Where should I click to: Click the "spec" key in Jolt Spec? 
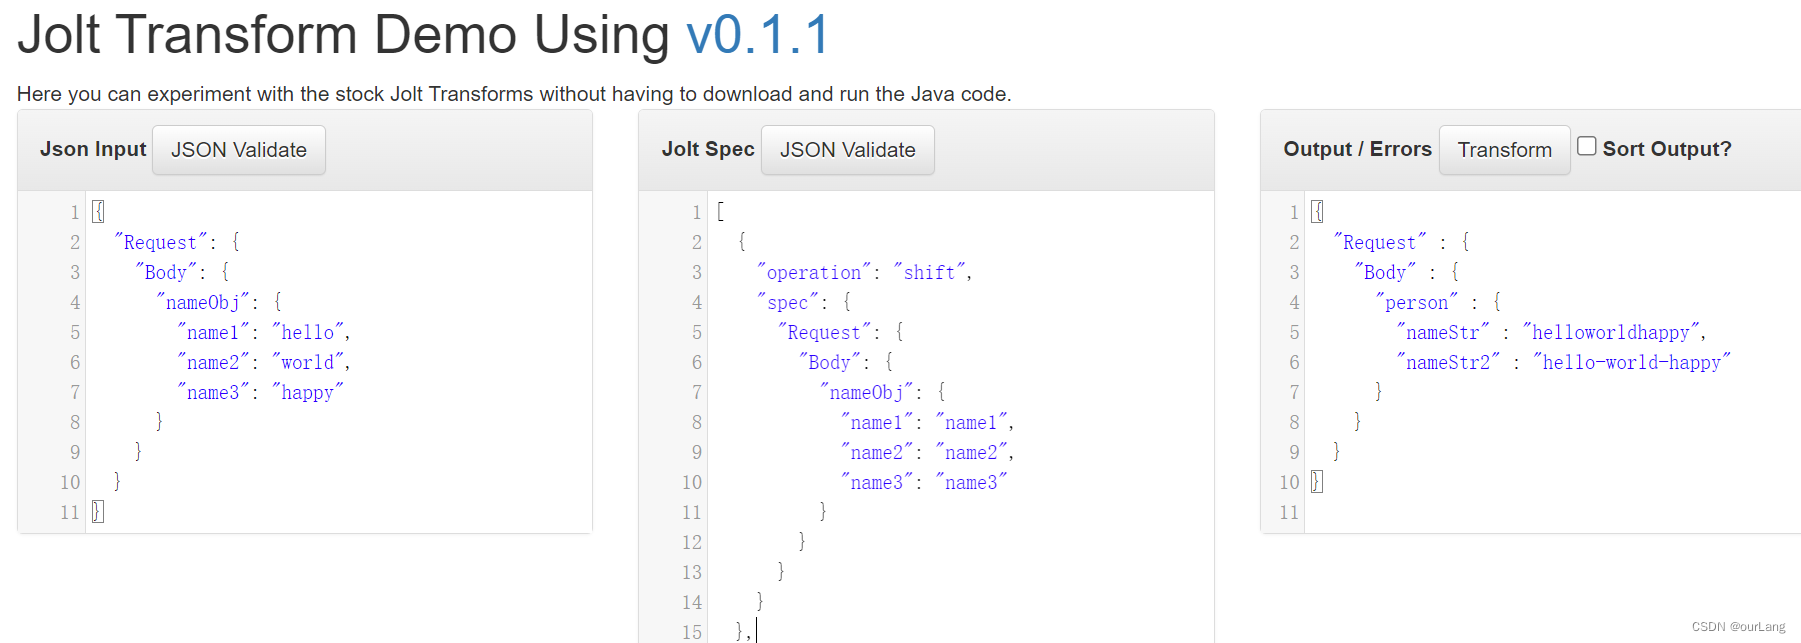coord(788,302)
